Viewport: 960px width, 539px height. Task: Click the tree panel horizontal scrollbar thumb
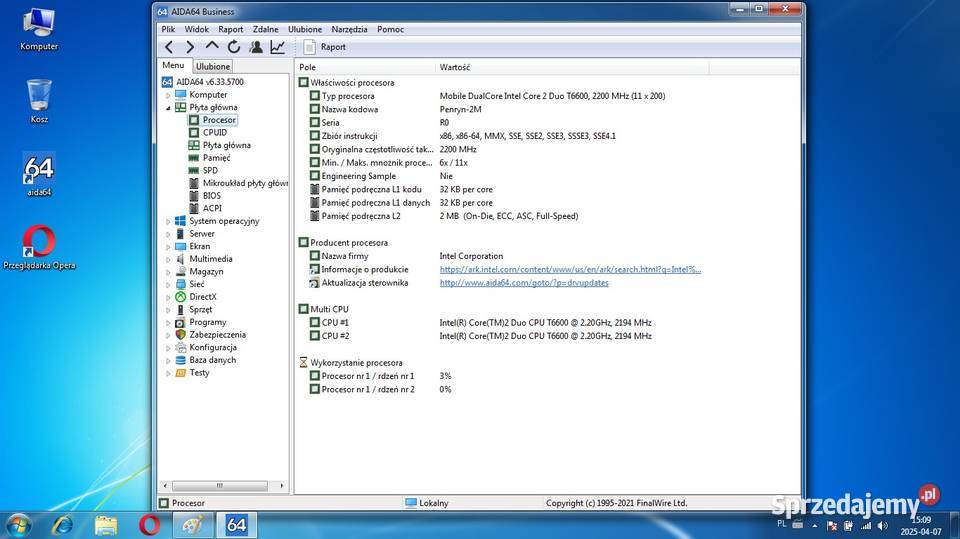220,486
